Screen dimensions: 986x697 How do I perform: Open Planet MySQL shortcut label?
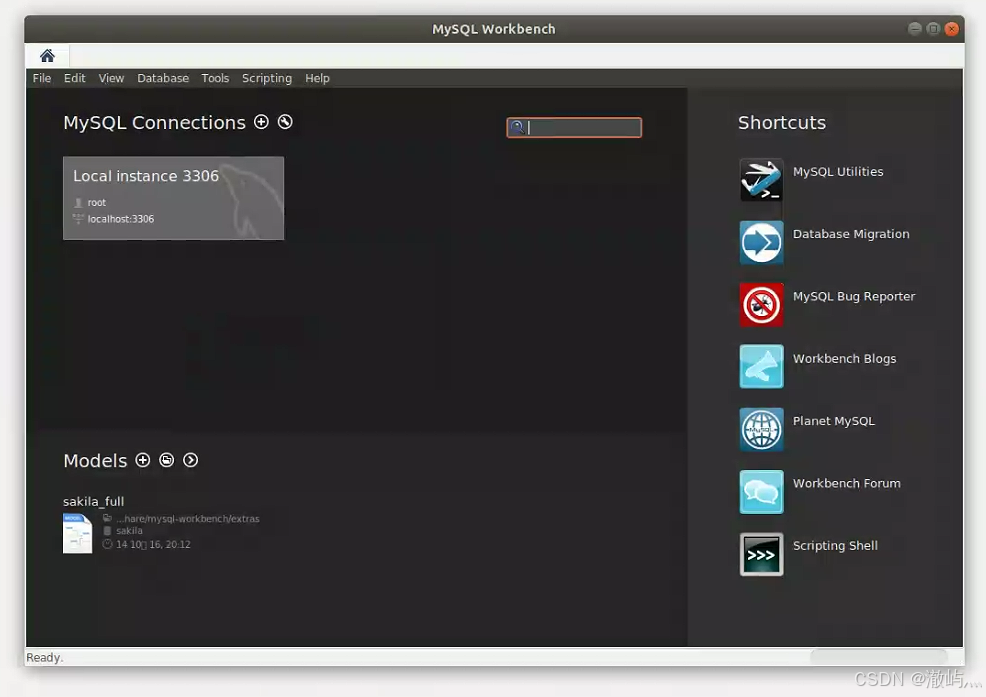(834, 421)
